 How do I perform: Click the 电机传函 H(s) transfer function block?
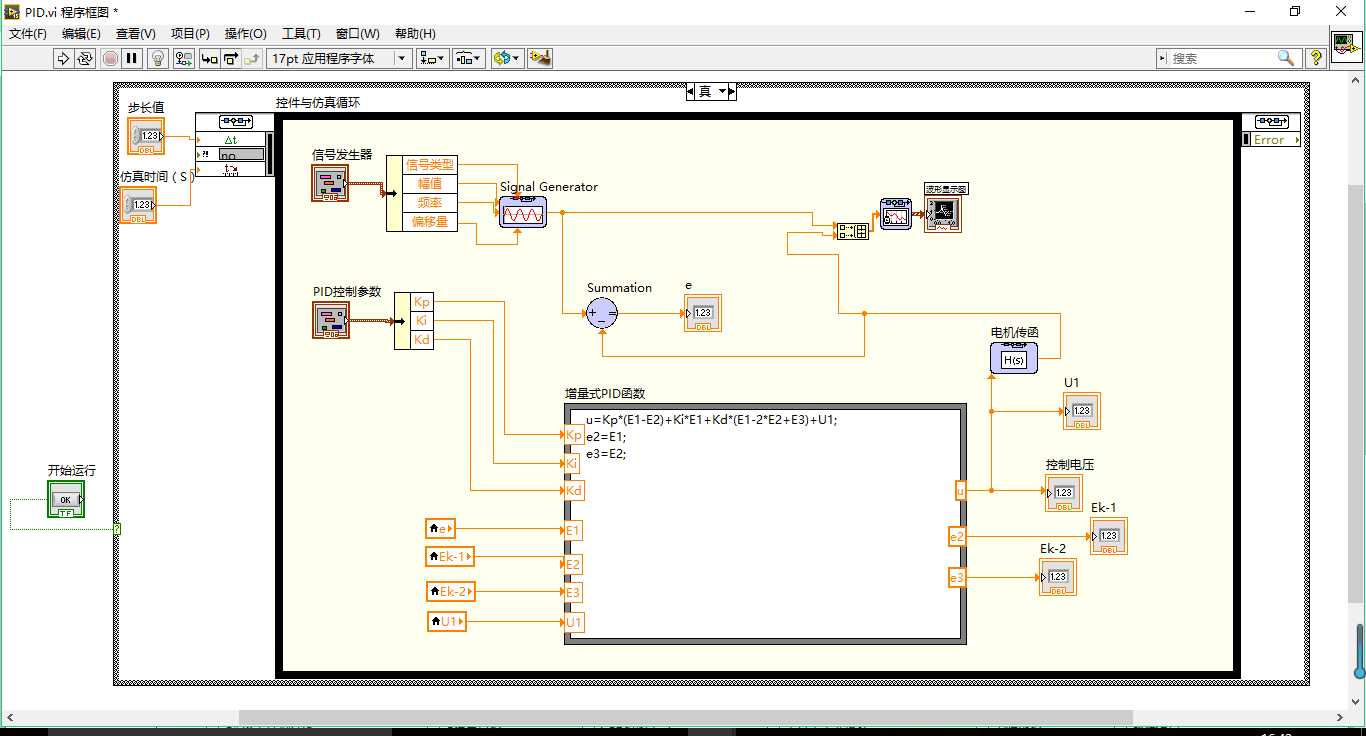point(1014,358)
